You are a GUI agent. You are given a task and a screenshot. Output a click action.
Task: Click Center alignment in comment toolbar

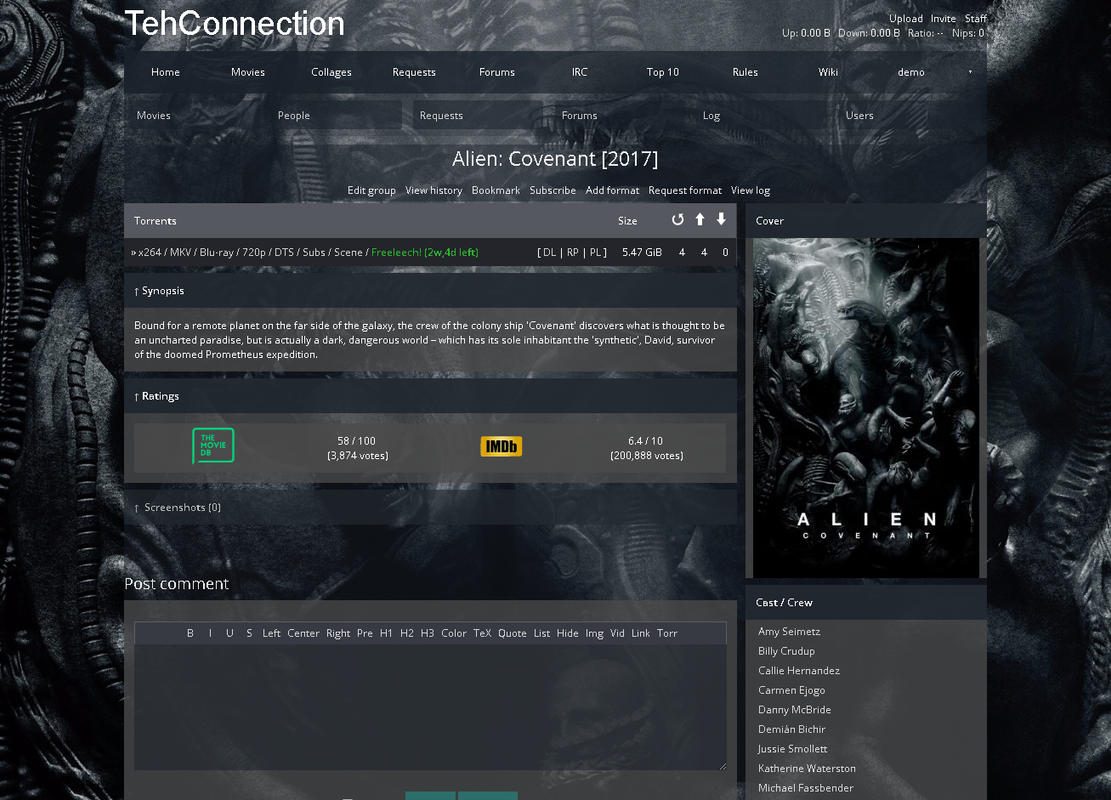point(303,633)
